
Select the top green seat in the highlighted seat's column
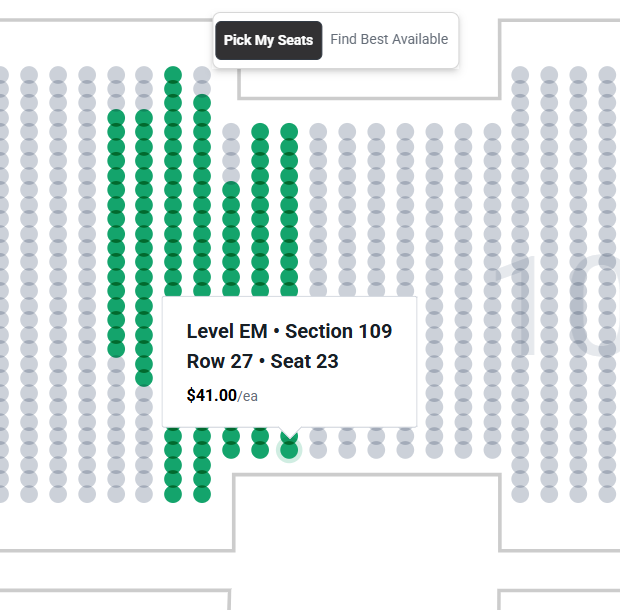(289, 131)
